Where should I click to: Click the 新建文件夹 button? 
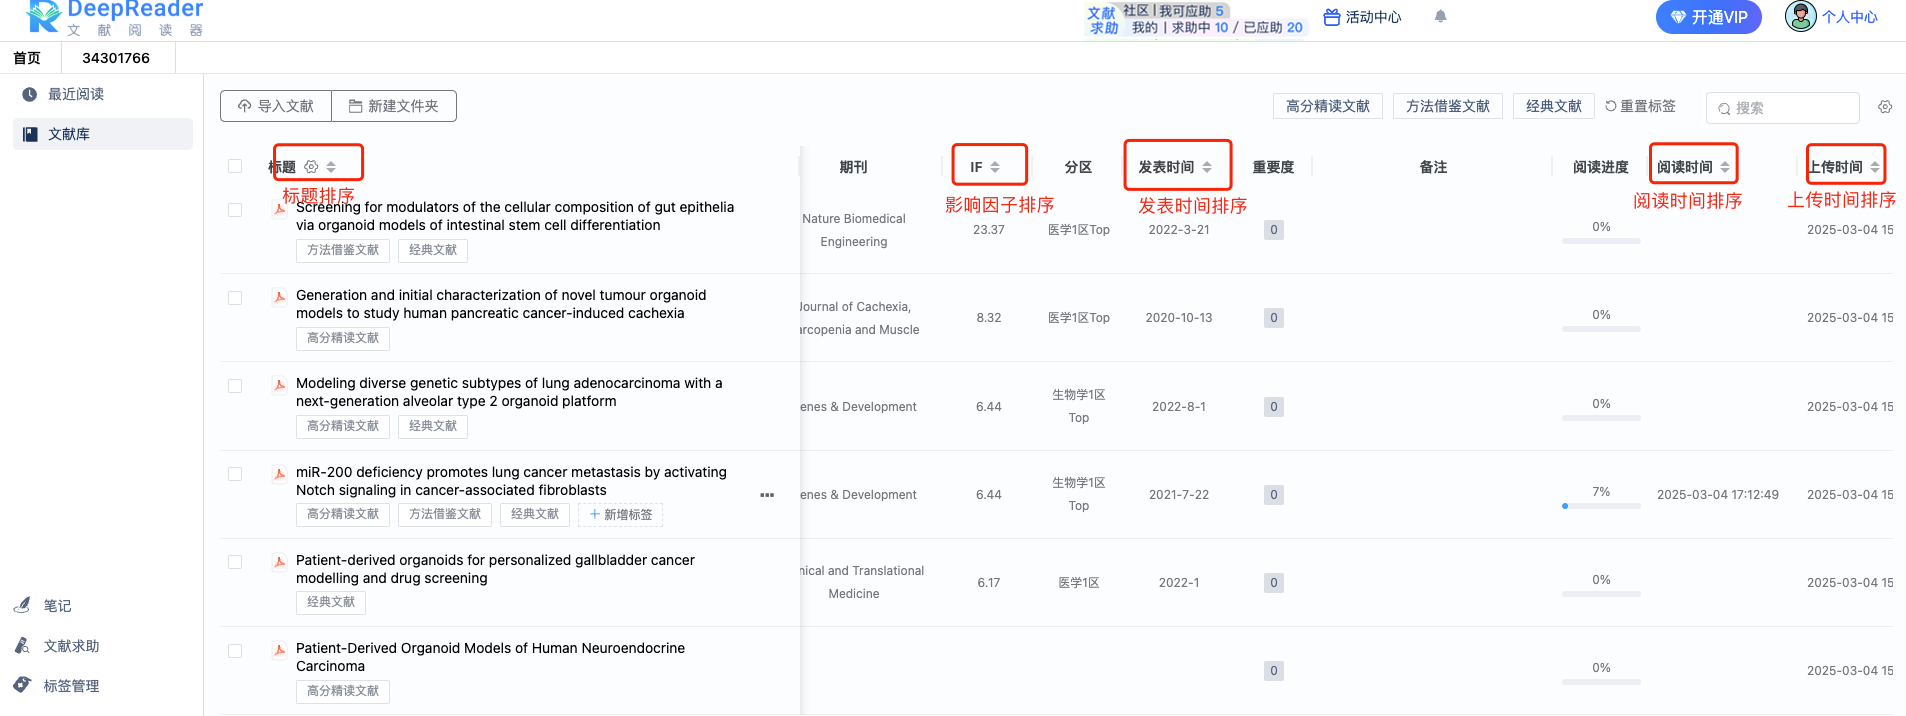pos(394,106)
